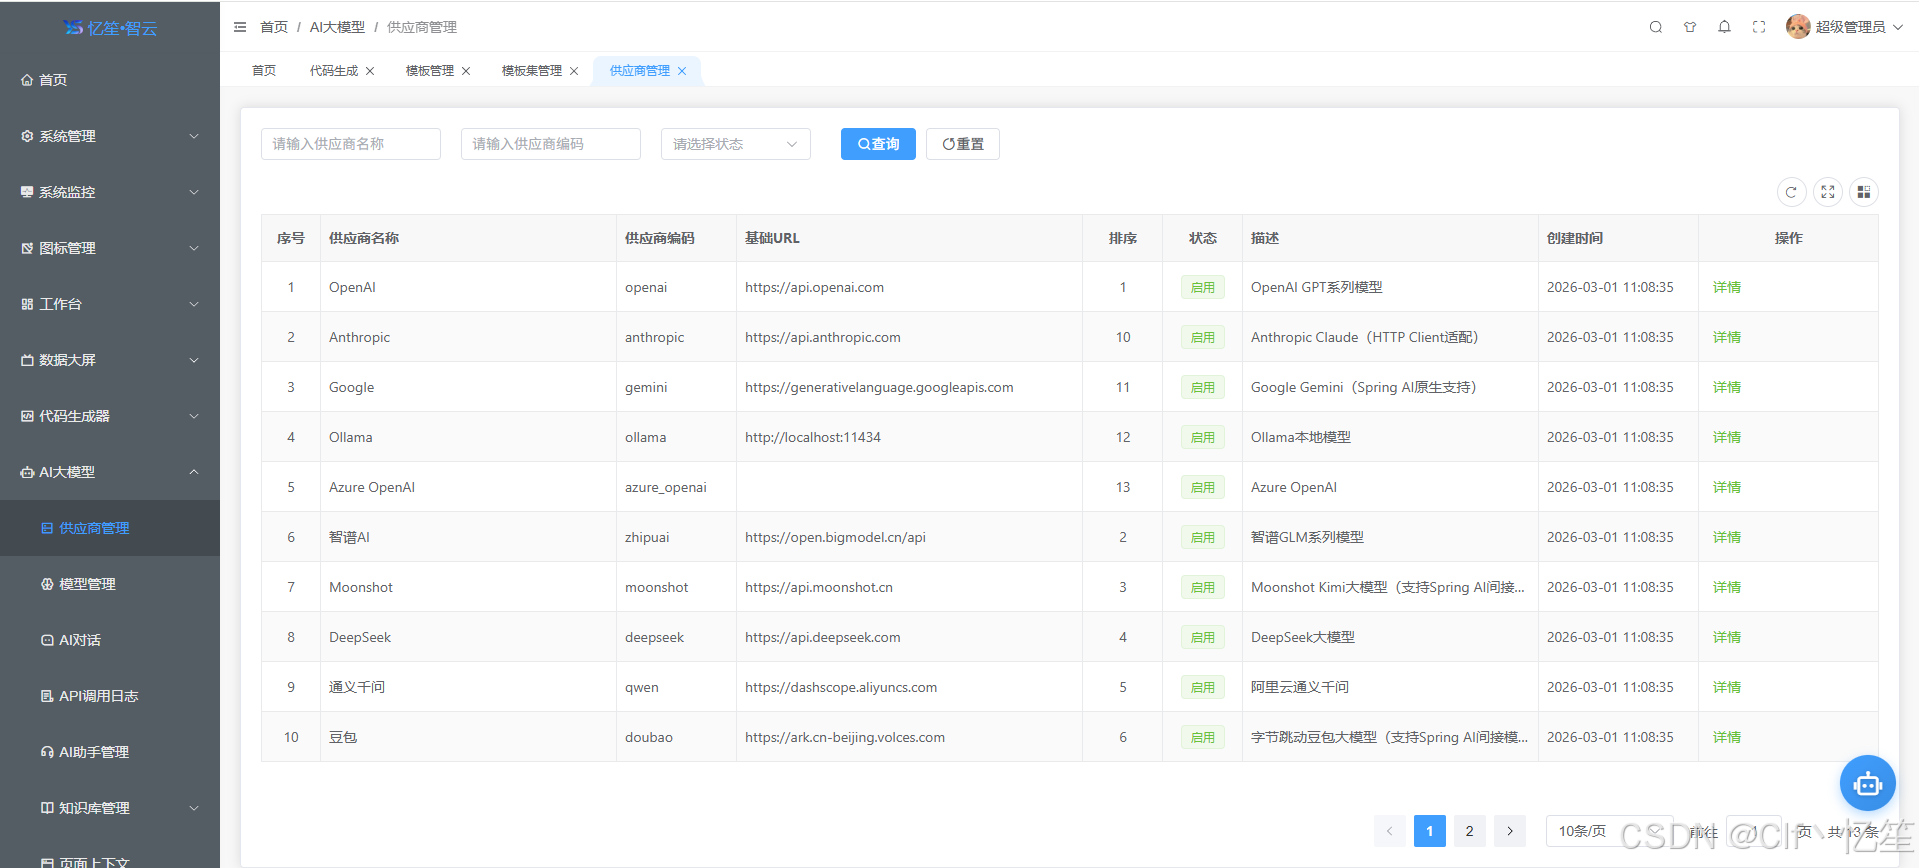Open 详情 for Moonshot row
This screenshot has height=868, width=1919.
[x=1727, y=587]
